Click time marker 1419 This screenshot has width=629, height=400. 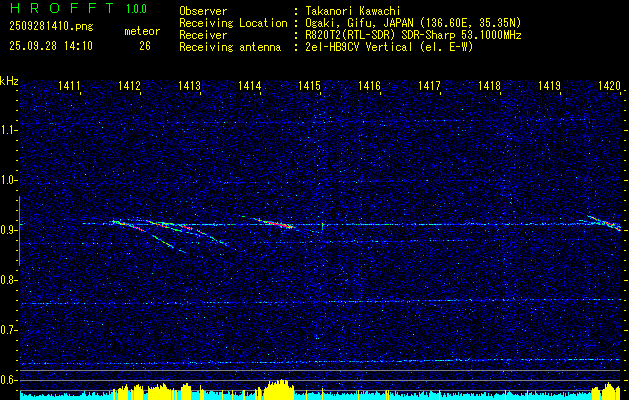point(549,85)
